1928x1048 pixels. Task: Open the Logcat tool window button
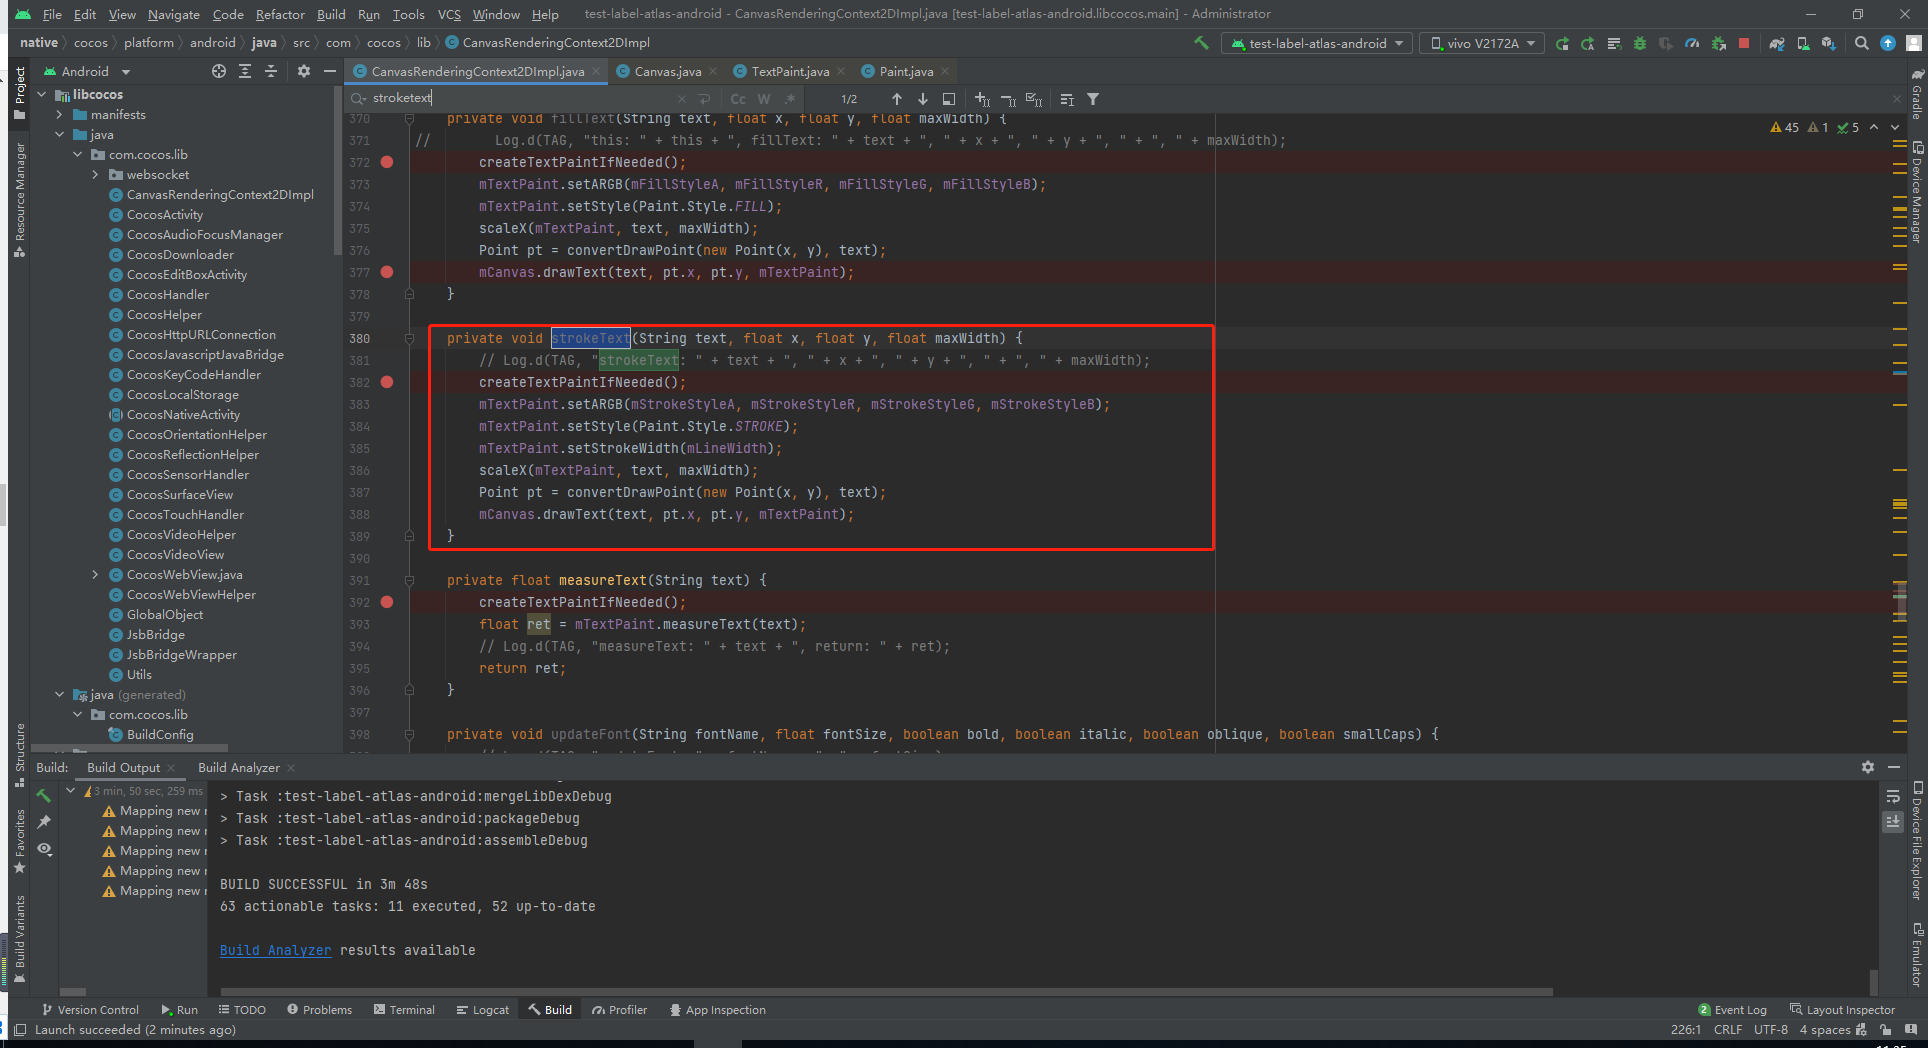(x=482, y=1010)
